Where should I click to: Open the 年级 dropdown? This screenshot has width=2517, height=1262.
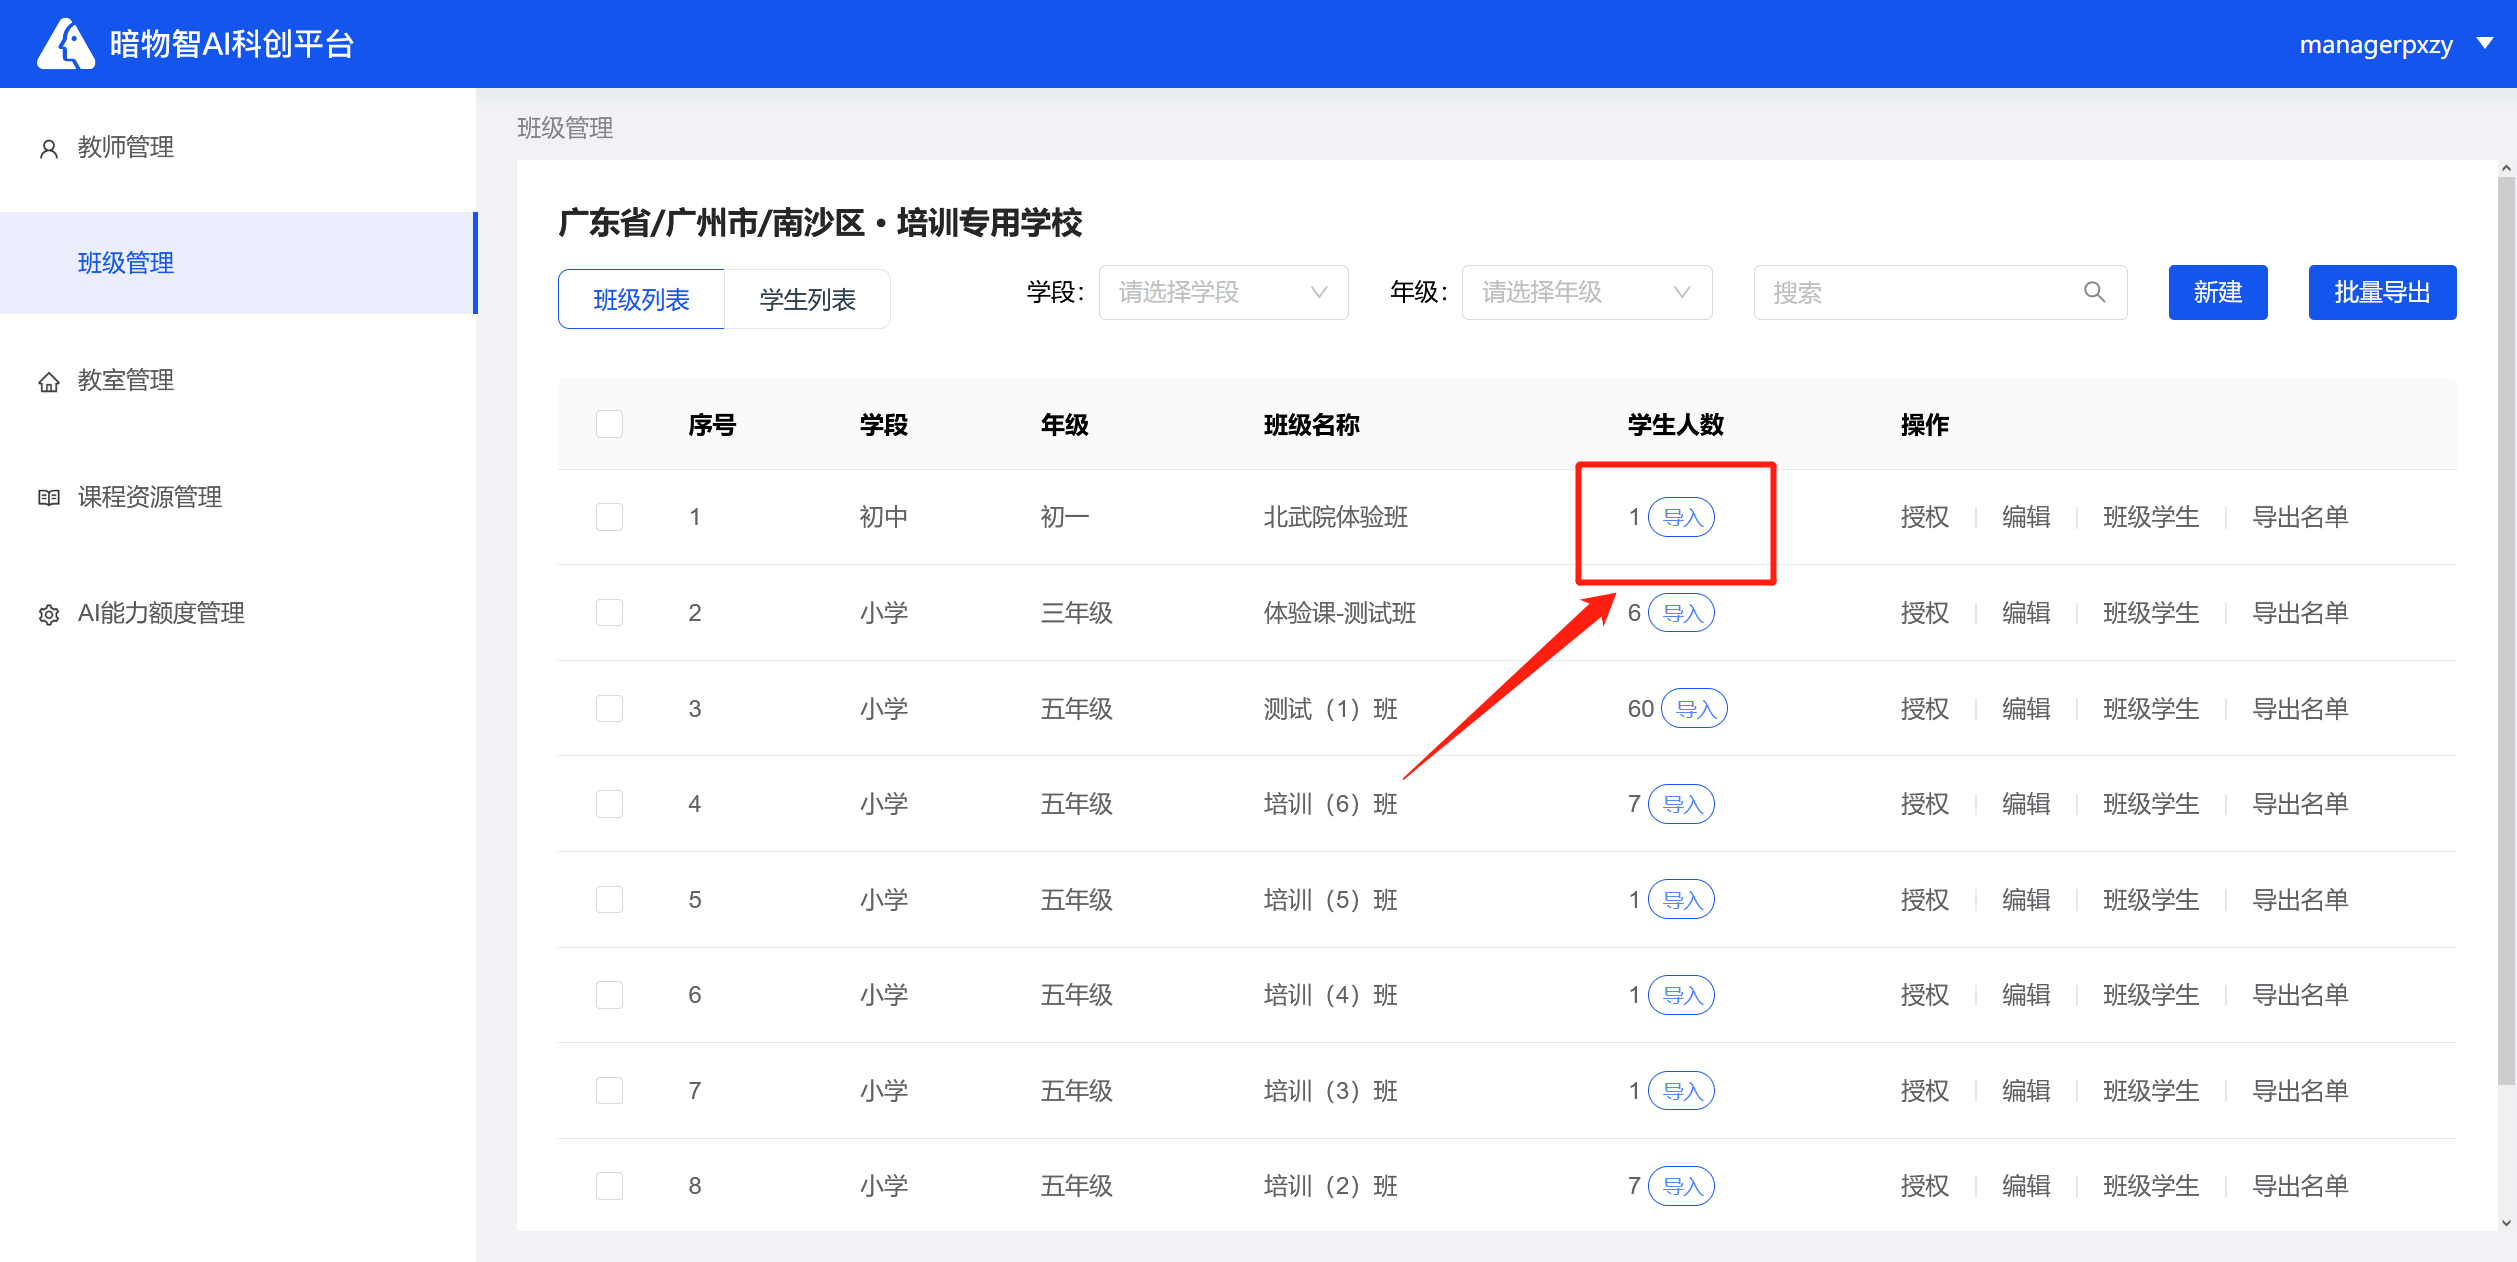click(1585, 292)
